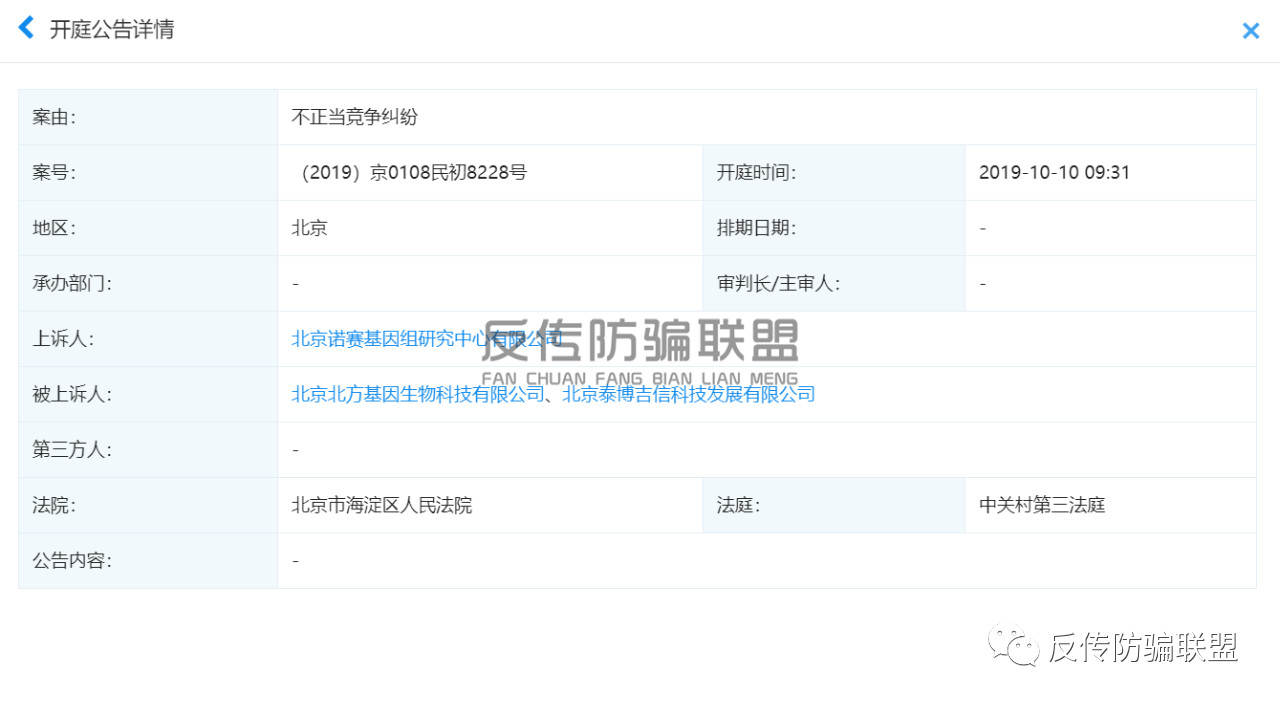This screenshot has height=704, width=1280.
Task: Click region value 北京
Action: [309, 228]
